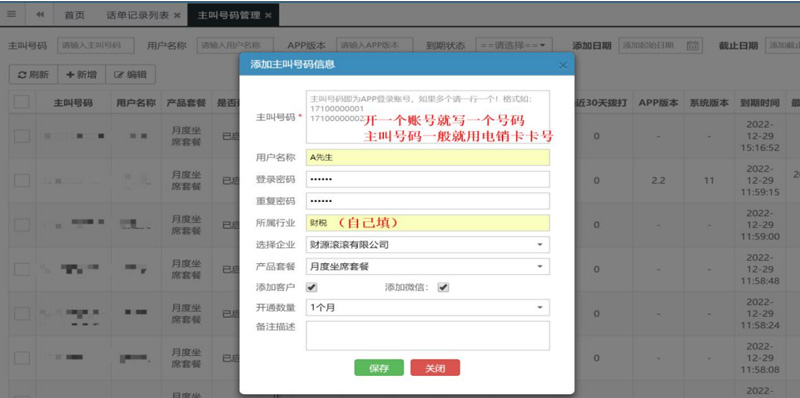800x398 pixels.
Task: Switch to the 话单记录列表 tab
Action: click(137, 15)
